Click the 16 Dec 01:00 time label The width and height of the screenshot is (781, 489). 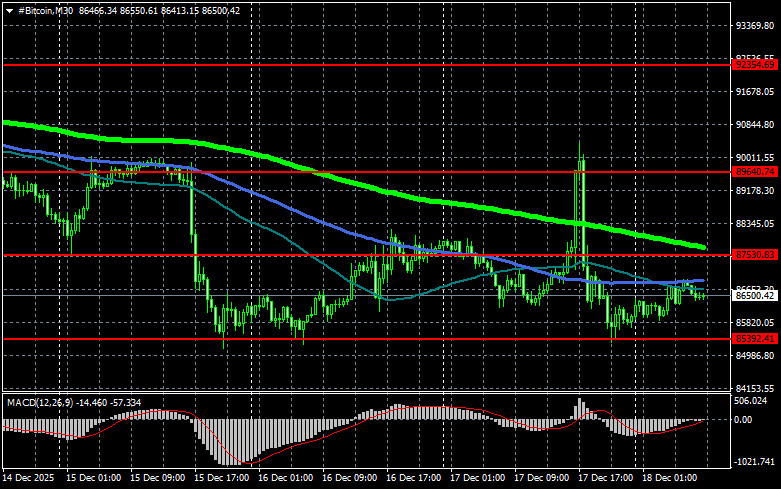coord(285,478)
